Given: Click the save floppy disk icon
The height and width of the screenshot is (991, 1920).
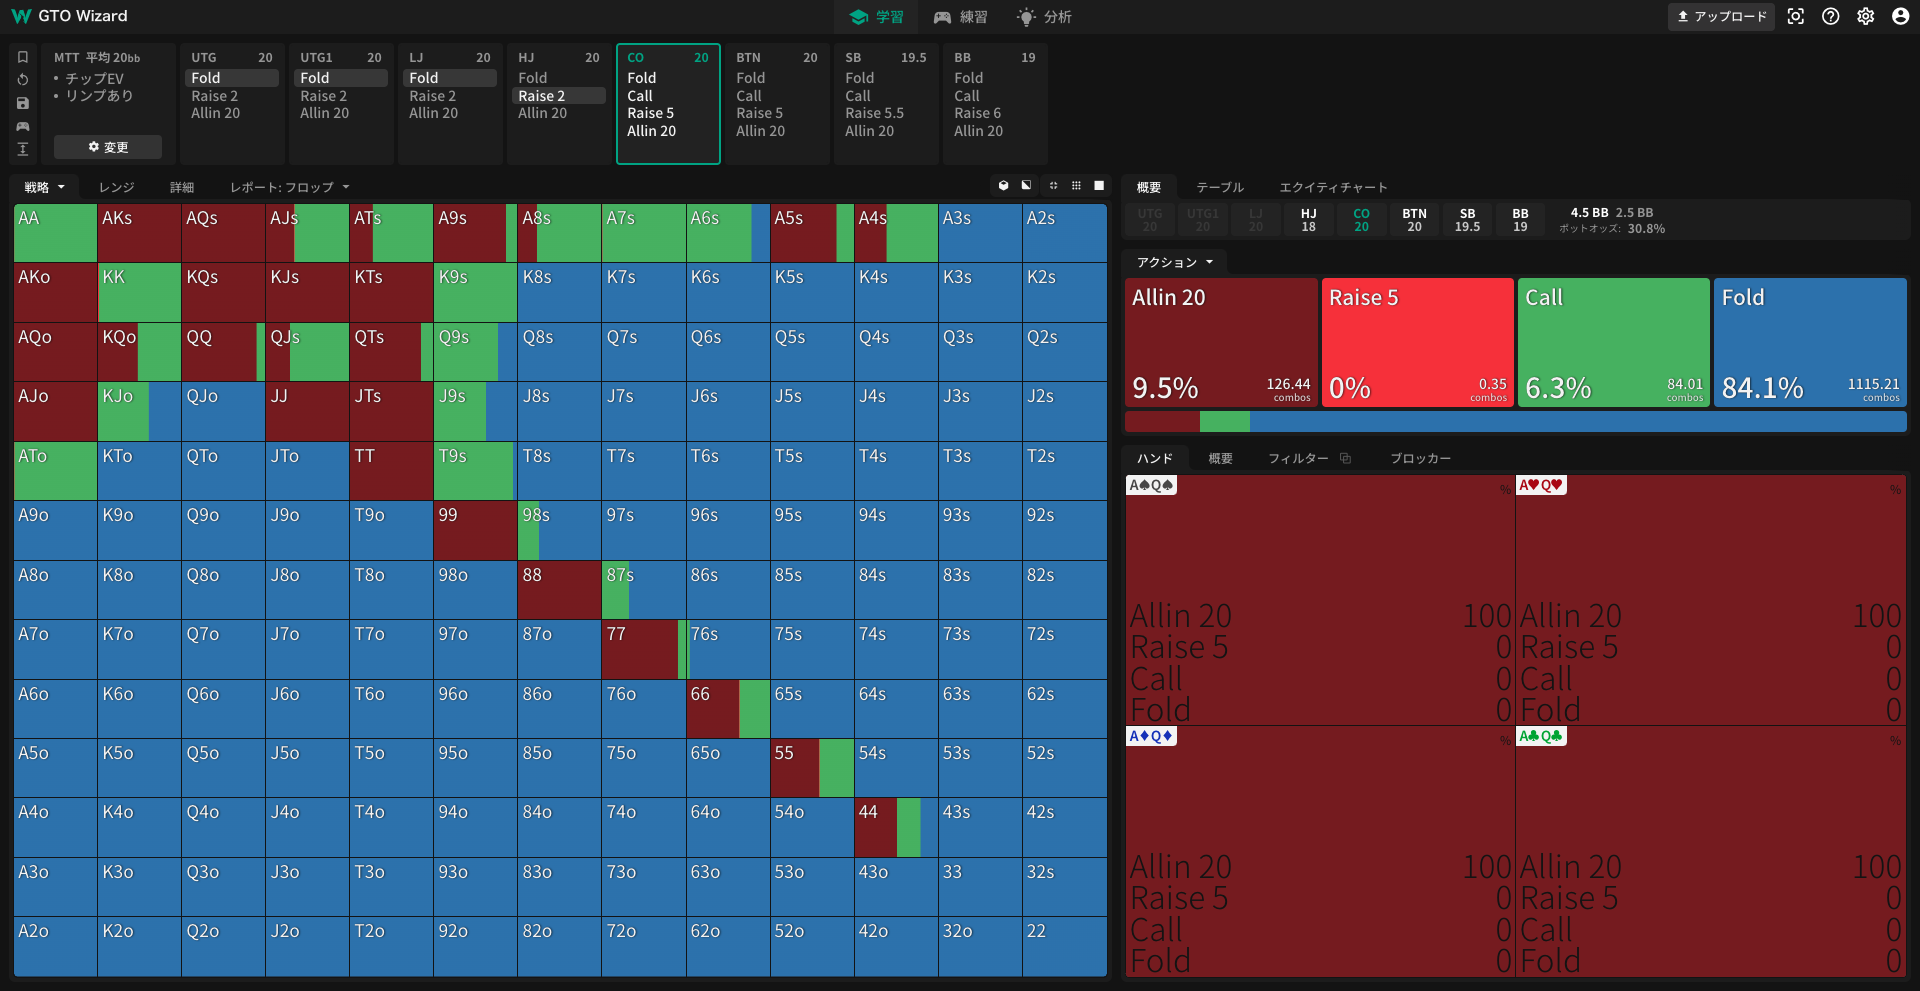Looking at the screenshot, I should tap(23, 103).
